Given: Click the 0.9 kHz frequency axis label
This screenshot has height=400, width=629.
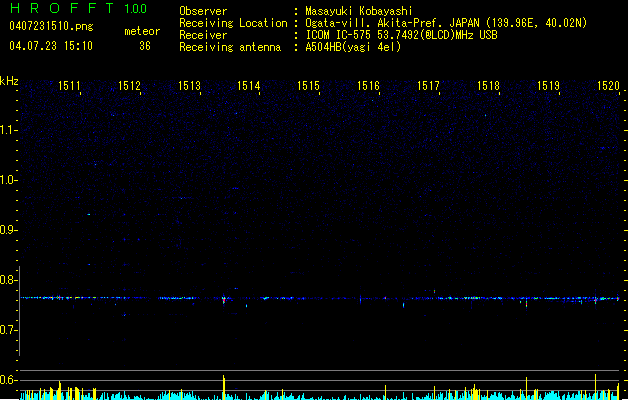Looking at the screenshot, I should click(x=8, y=230).
